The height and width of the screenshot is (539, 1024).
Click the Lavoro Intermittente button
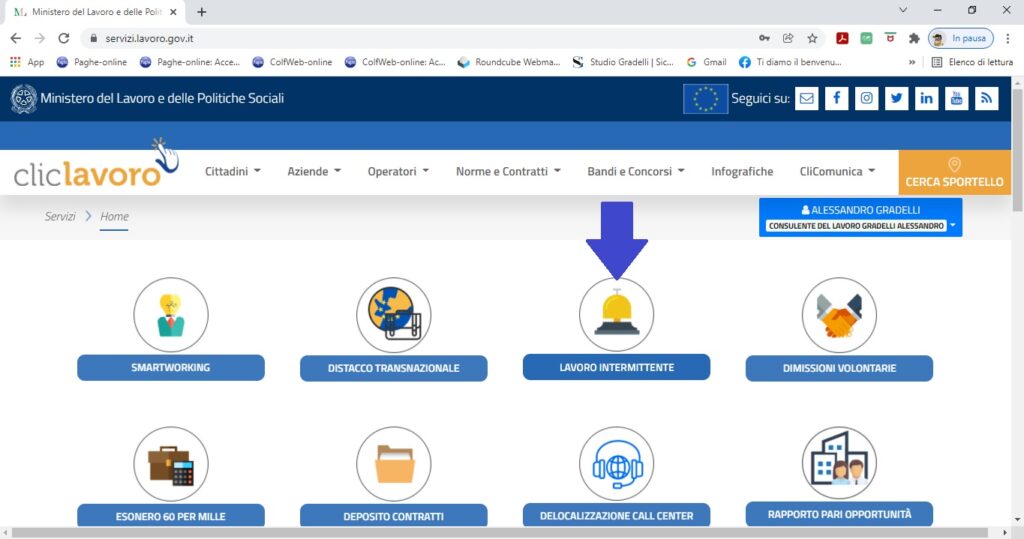pos(616,367)
